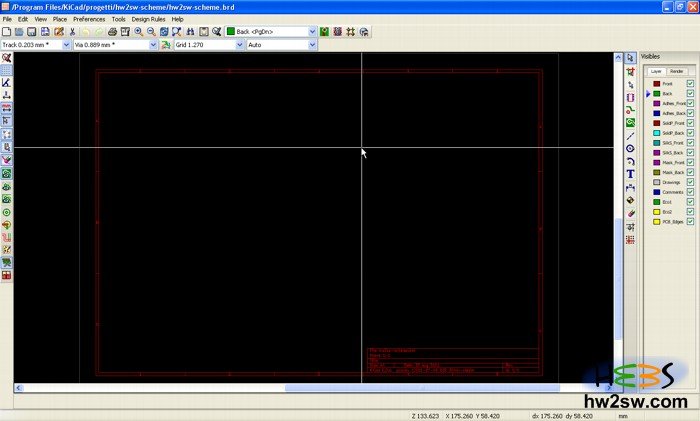The height and width of the screenshot is (421, 700).
Task: Select the arrow pointer tool in right toolbar
Action: [x=630, y=58]
